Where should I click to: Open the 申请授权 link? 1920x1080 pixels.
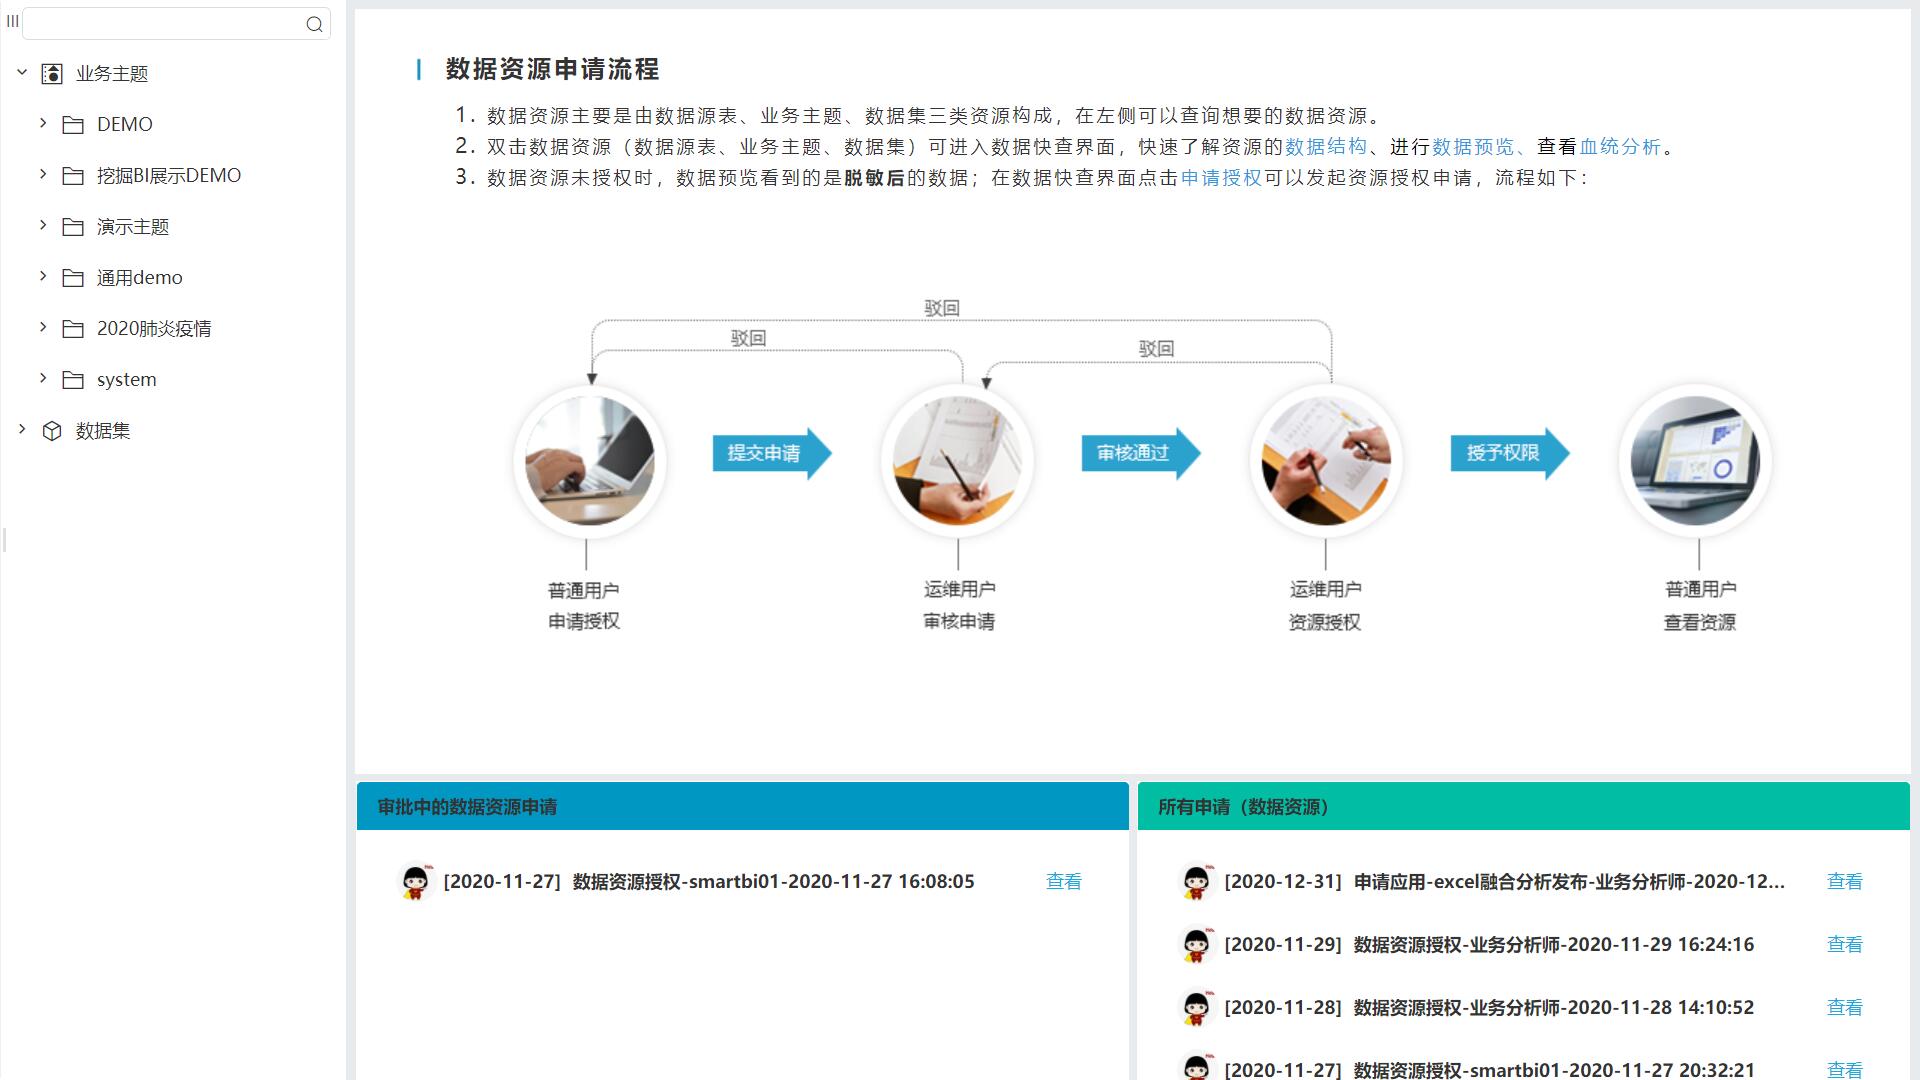point(1221,178)
